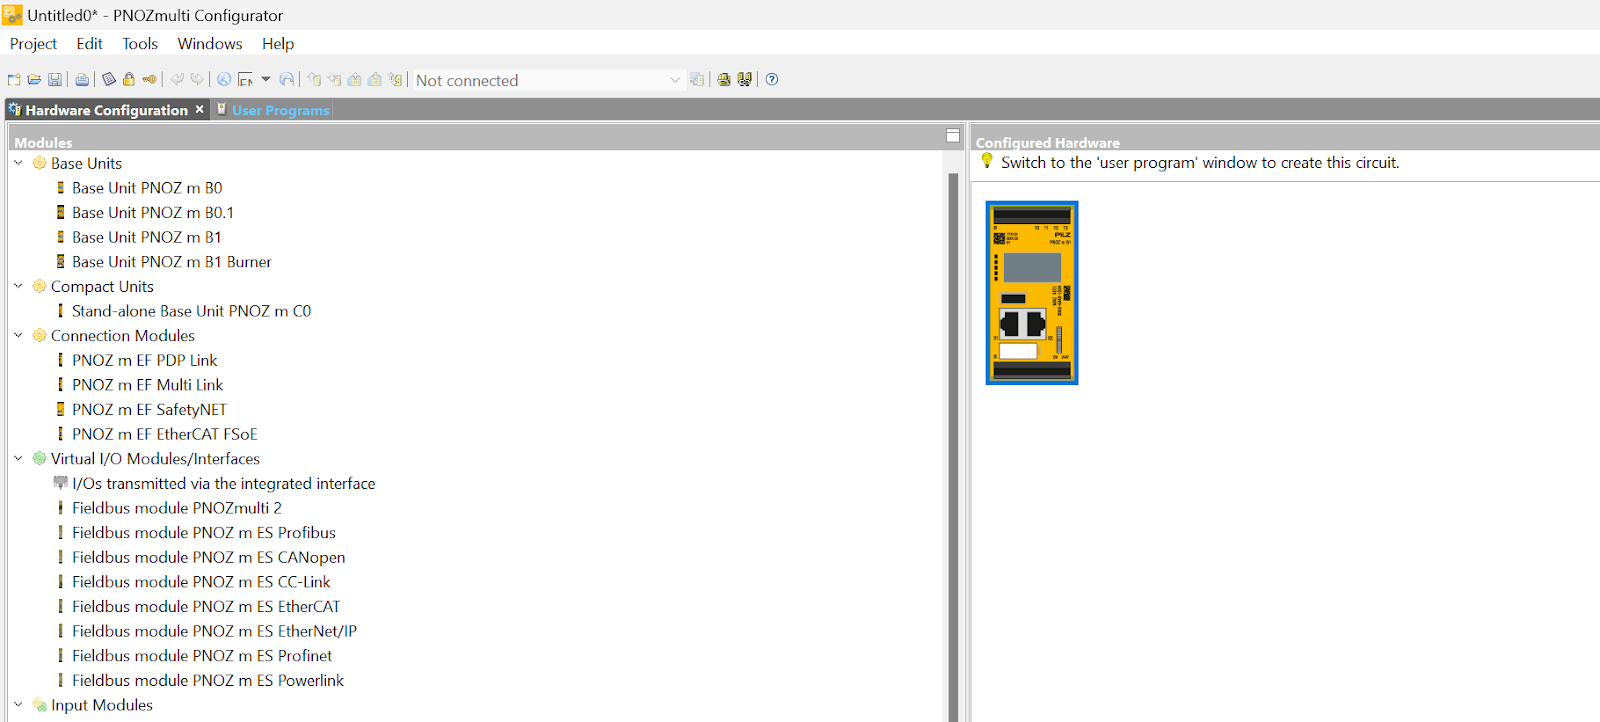Save project with the floppy disk icon
The height and width of the screenshot is (722, 1600).
click(x=55, y=80)
